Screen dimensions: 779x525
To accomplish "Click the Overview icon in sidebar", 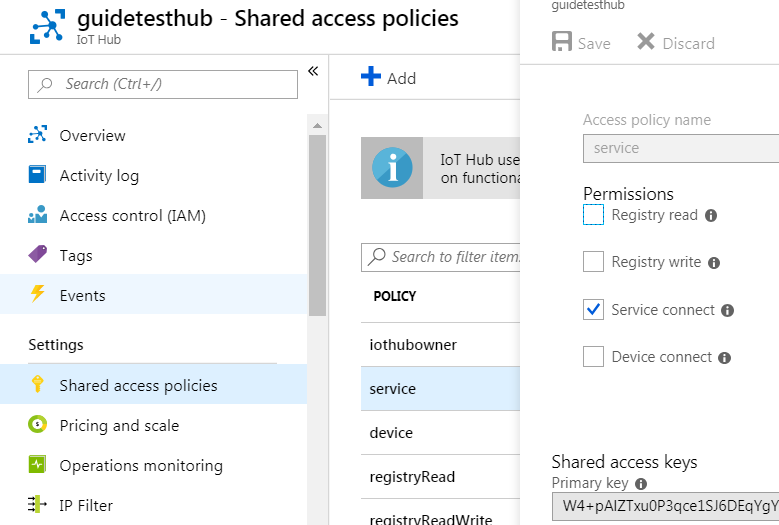I will tap(38, 135).
